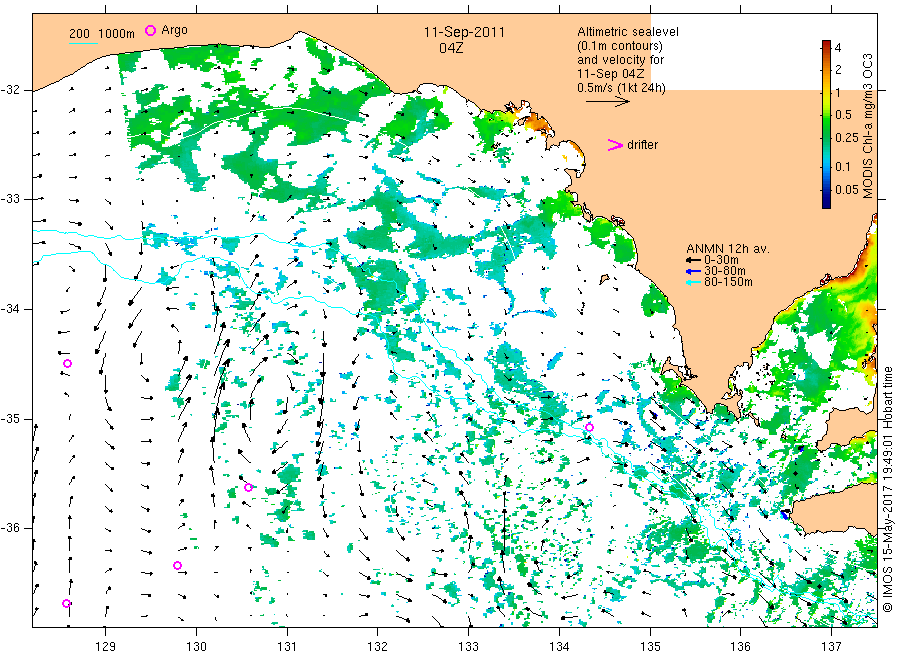Click the '80-150m' depth label
This screenshot has width=900, height=660.
click(x=728, y=282)
